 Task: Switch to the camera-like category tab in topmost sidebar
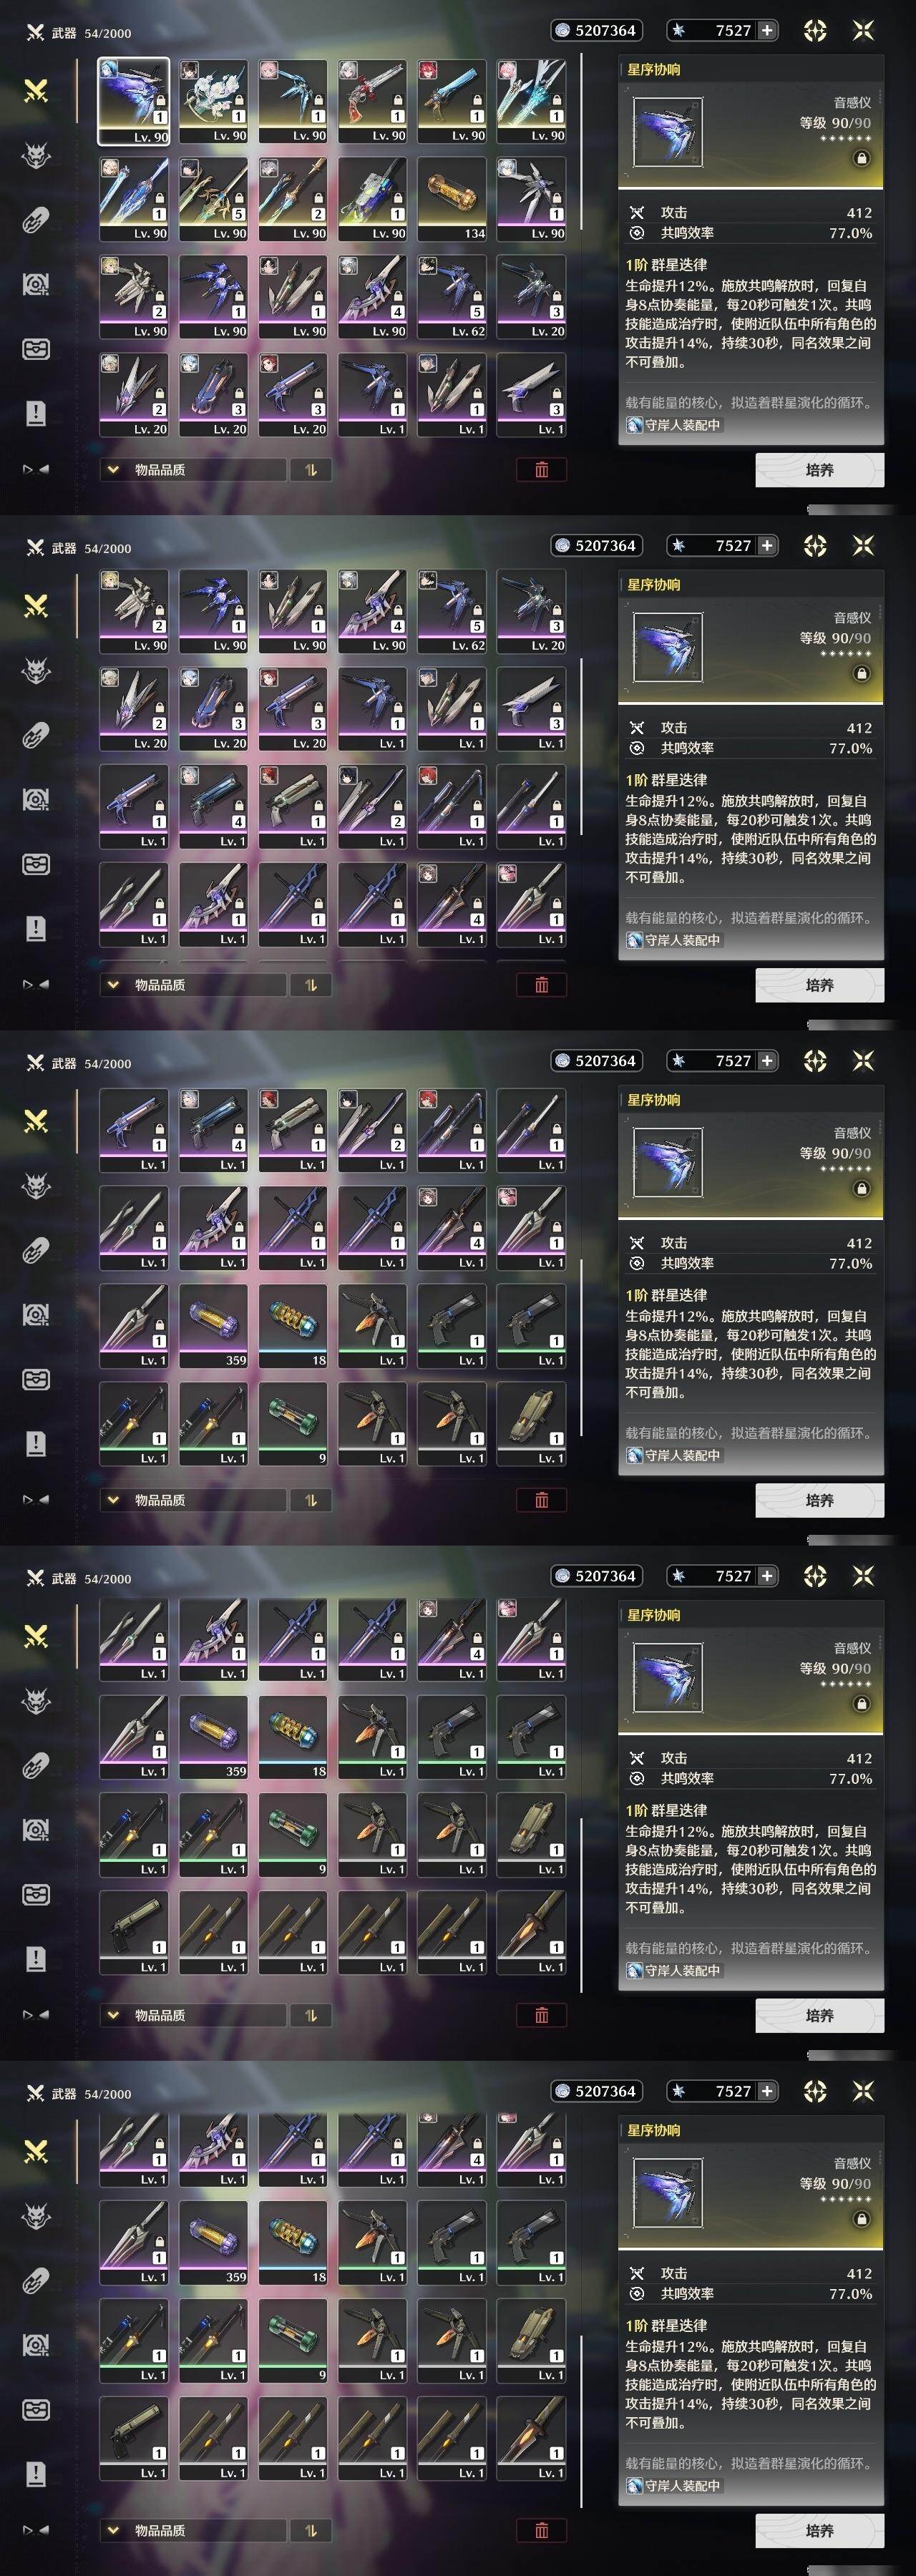(x=36, y=285)
